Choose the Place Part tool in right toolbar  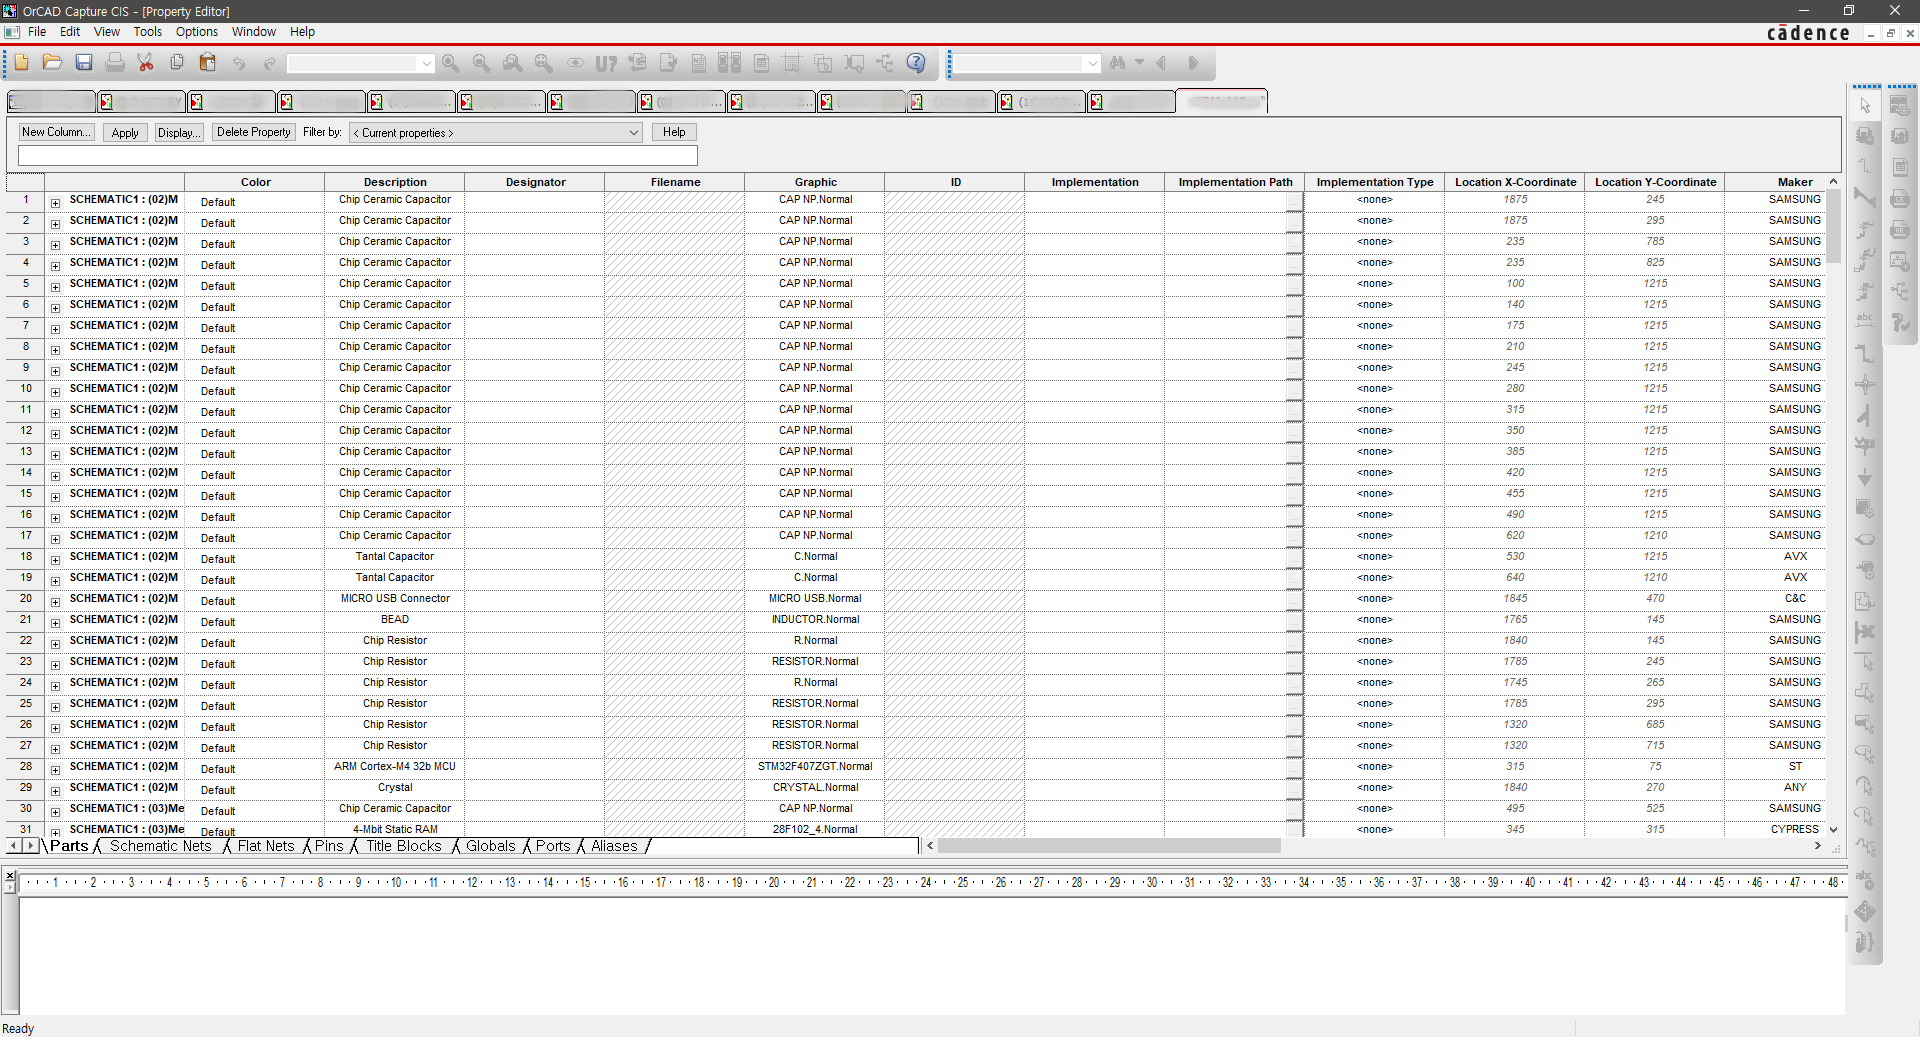pyautogui.click(x=1865, y=136)
